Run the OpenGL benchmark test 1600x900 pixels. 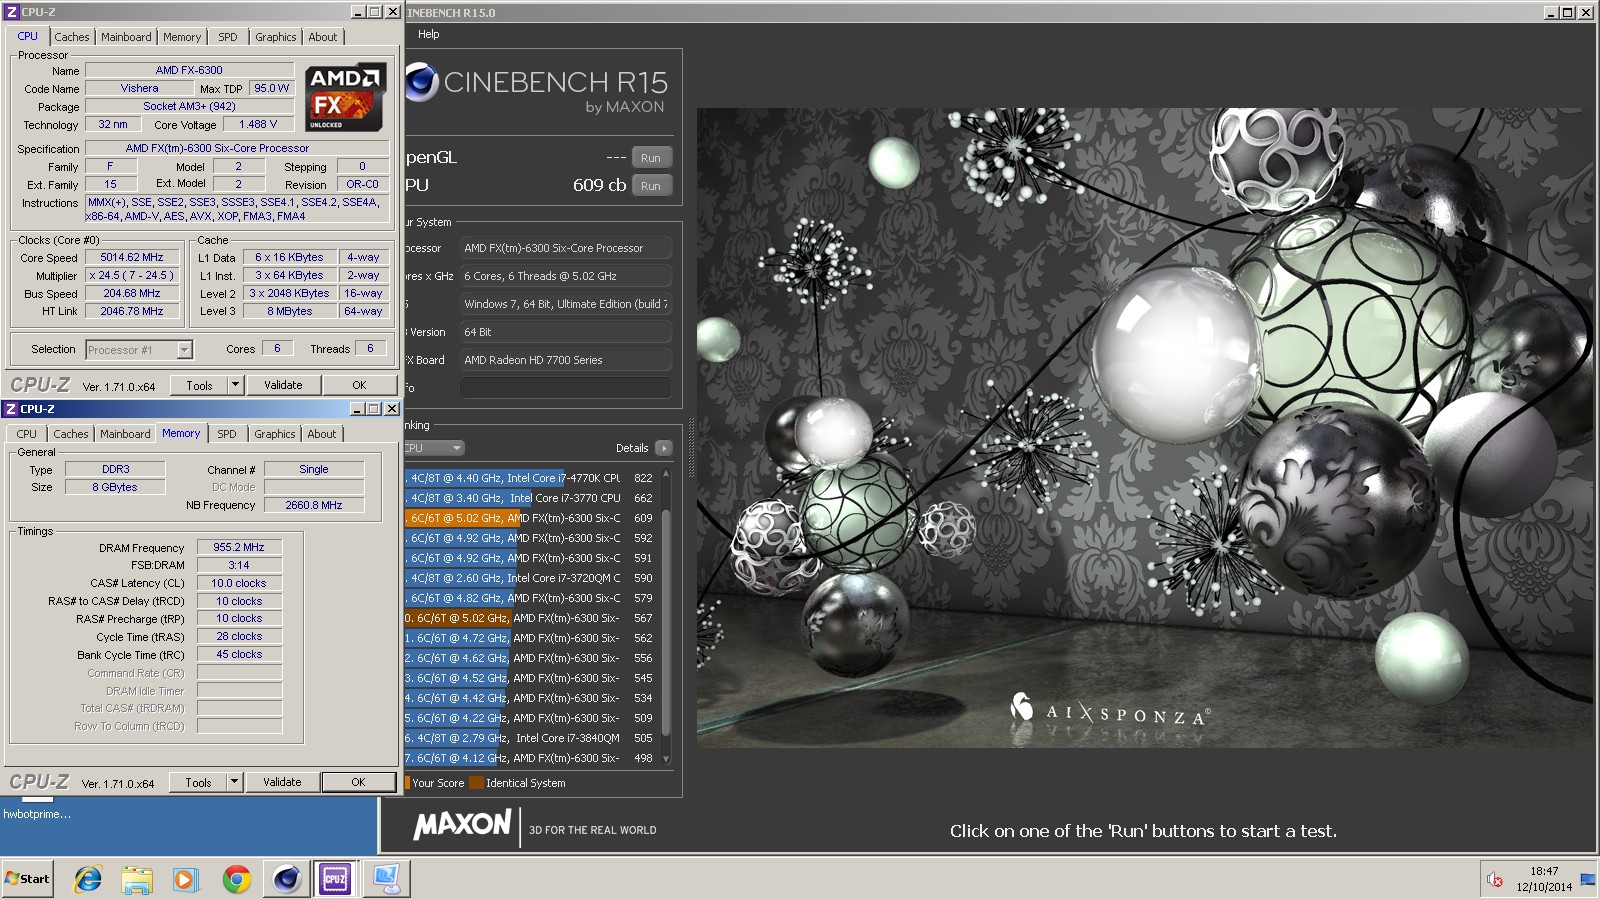coord(651,158)
